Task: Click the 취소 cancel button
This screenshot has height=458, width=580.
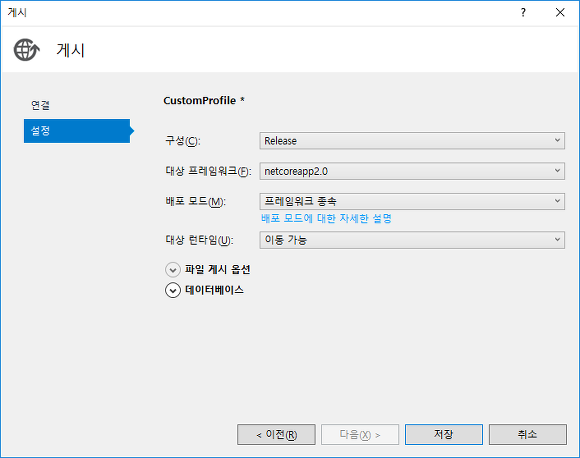Action: coord(527,434)
